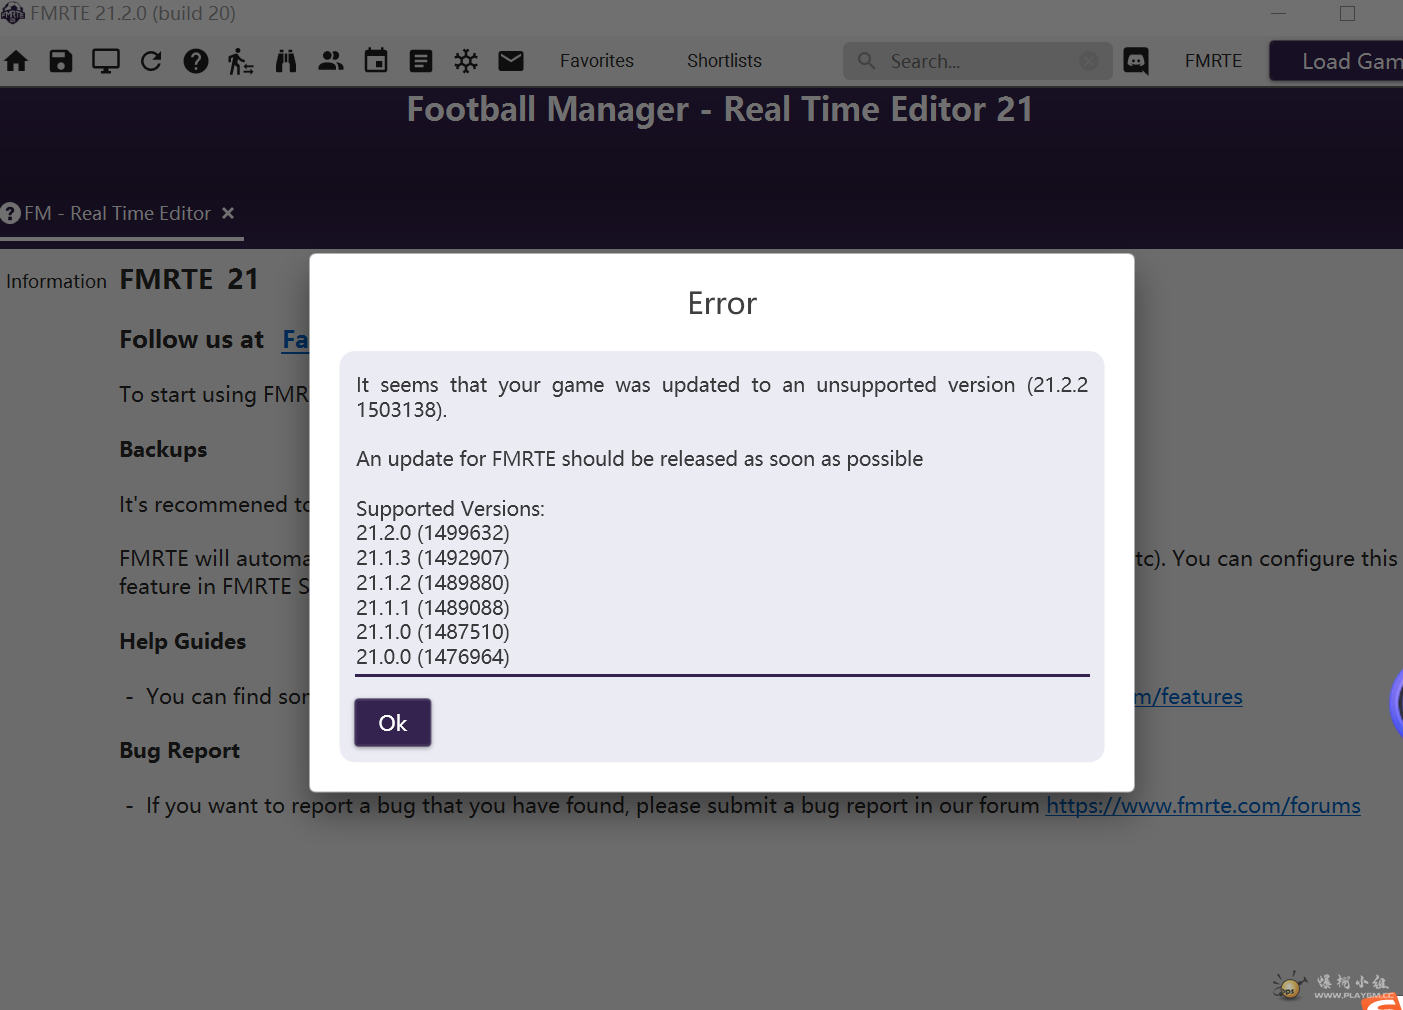Open the fmrte.com/forums link
1403x1010 pixels.
(1203, 805)
